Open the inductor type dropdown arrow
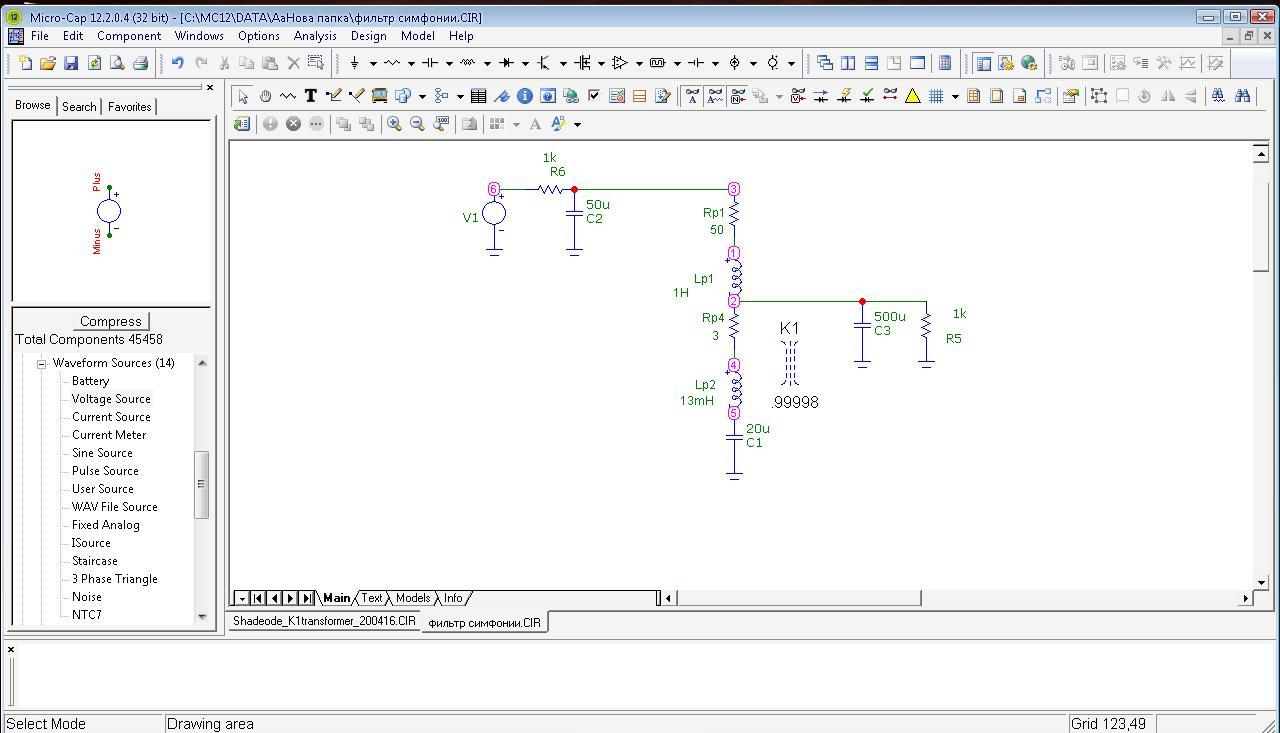Viewport: 1280px width, 733px height. click(487, 63)
